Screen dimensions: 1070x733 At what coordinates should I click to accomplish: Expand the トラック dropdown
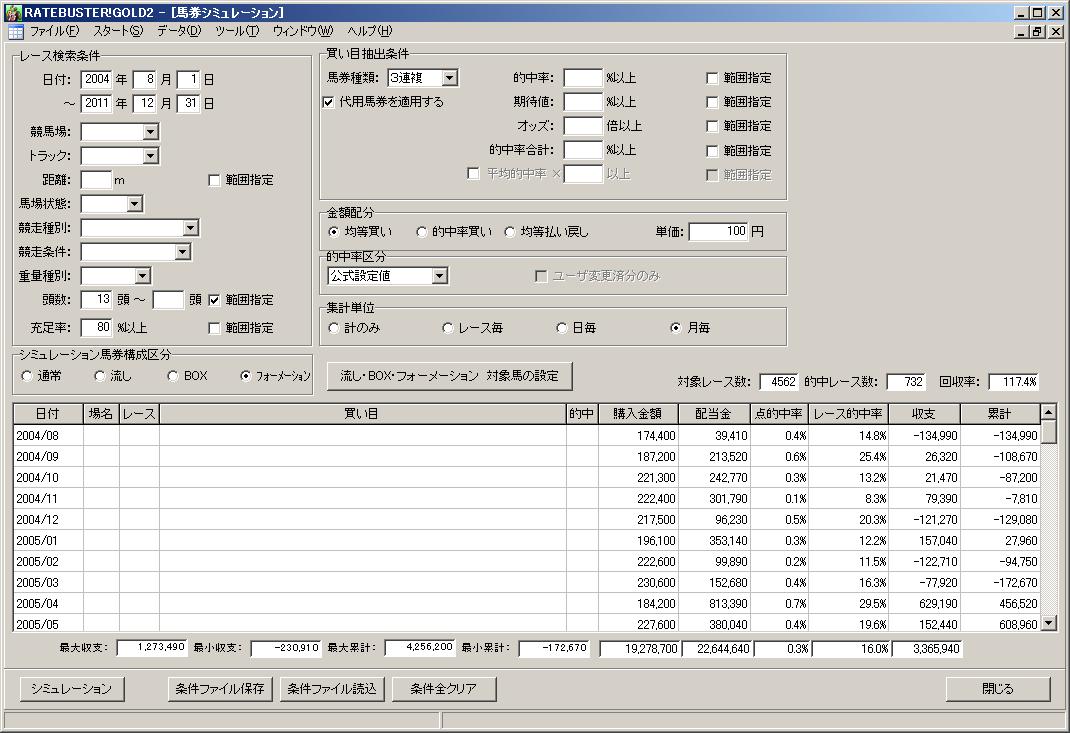[151, 156]
